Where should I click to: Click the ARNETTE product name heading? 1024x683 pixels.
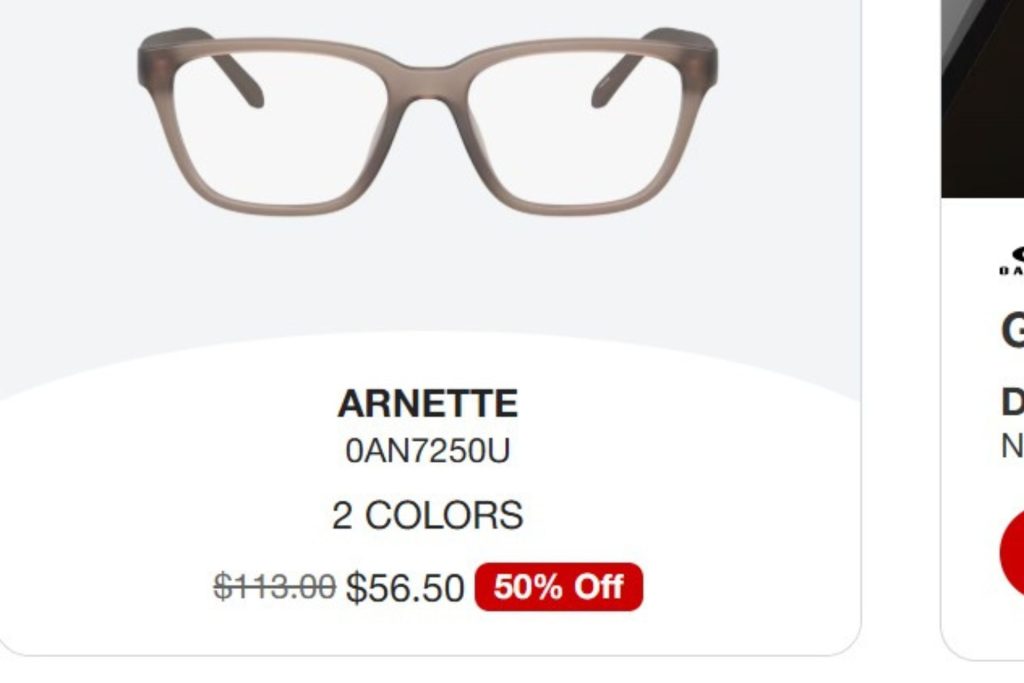pos(428,404)
